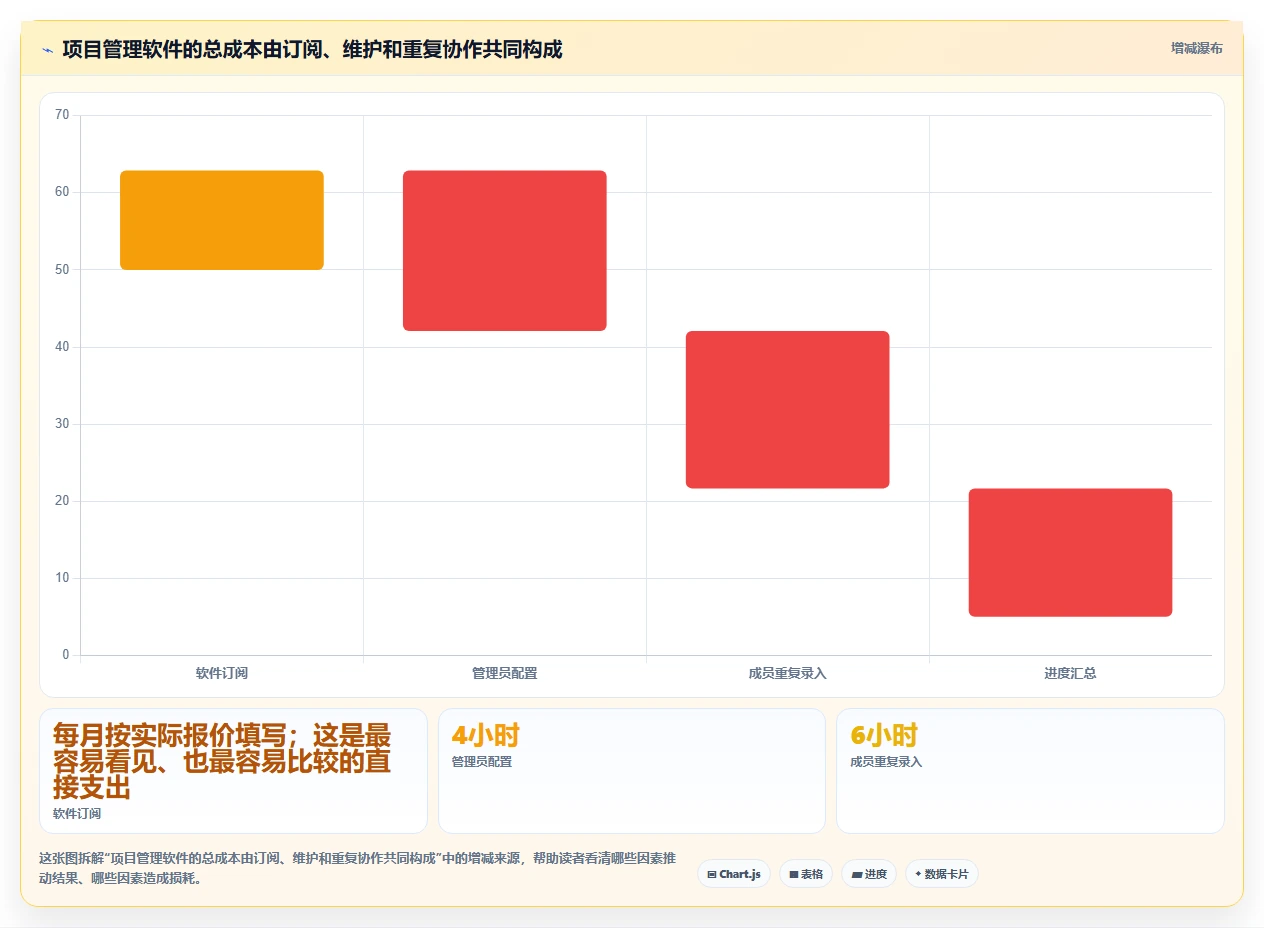Click the chart title 项目管理软件的总成本 heading
The height and width of the screenshot is (928, 1264).
[312, 49]
